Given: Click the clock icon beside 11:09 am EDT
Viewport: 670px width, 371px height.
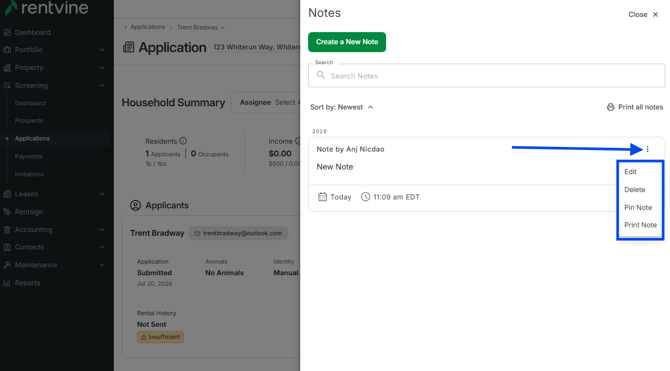Looking at the screenshot, I should coord(365,197).
